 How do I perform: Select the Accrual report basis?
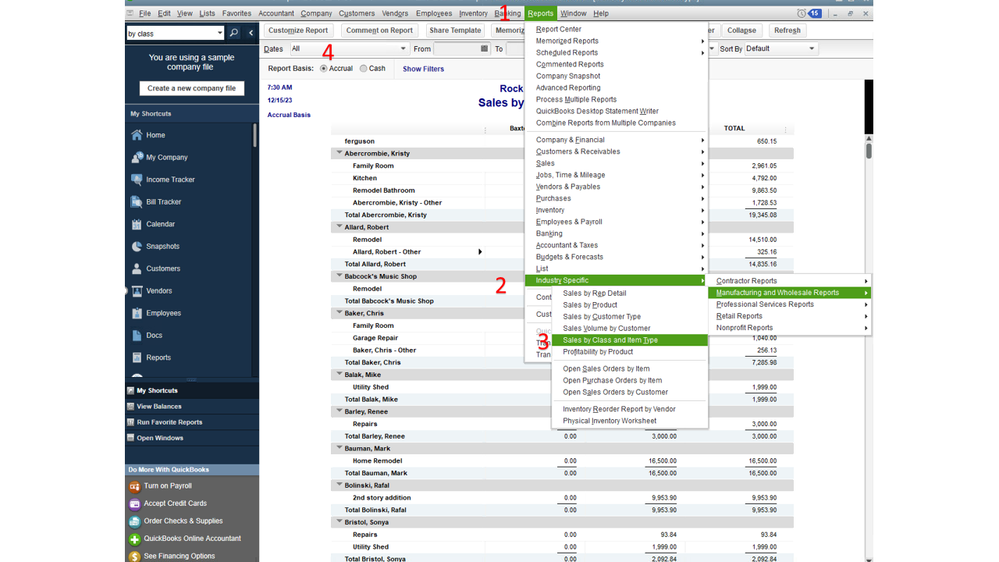(x=324, y=69)
